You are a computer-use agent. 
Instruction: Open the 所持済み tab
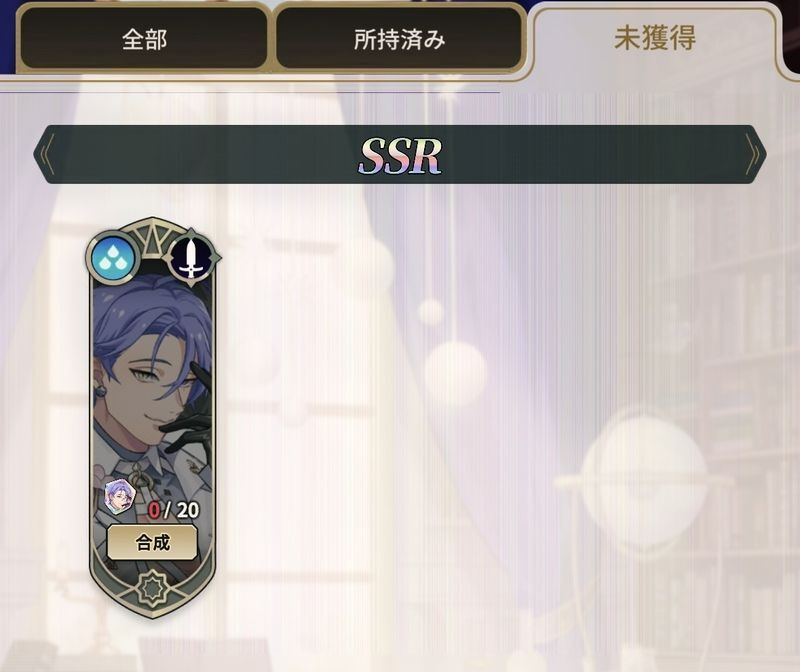click(x=399, y=39)
